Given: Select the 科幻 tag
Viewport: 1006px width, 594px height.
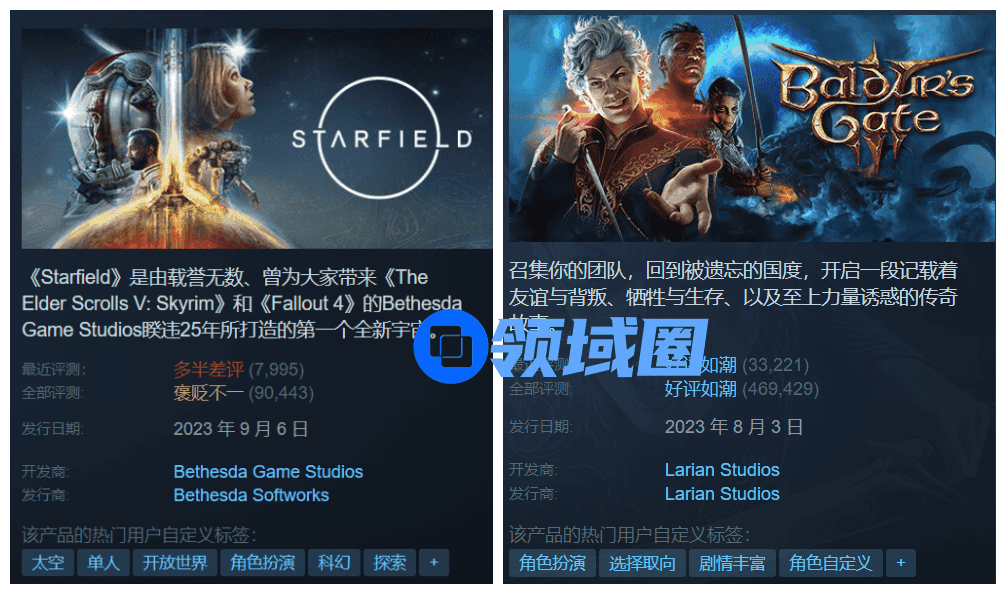Looking at the screenshot, I should pos(334,563).
